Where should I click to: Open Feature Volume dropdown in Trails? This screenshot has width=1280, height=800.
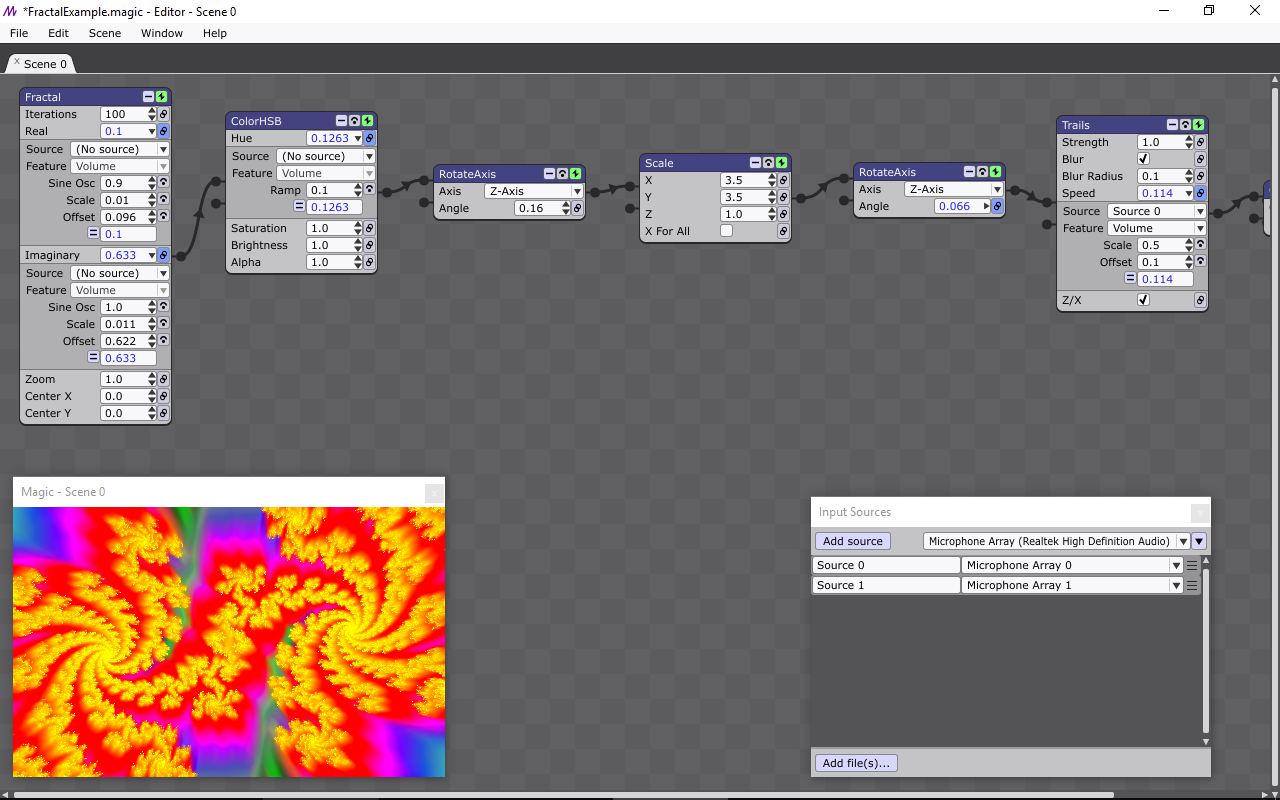point(1157,228)
